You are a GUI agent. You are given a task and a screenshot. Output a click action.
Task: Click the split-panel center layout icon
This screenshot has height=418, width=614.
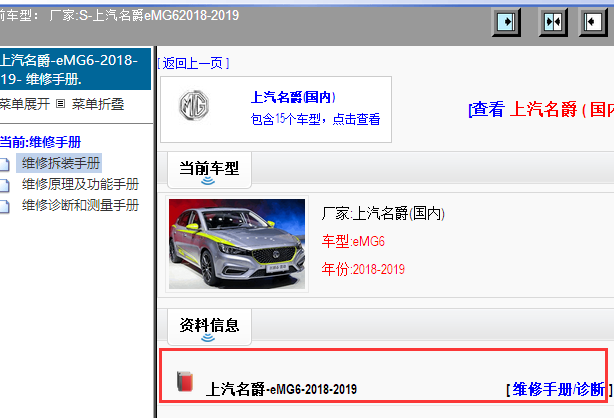coord(553,22)
